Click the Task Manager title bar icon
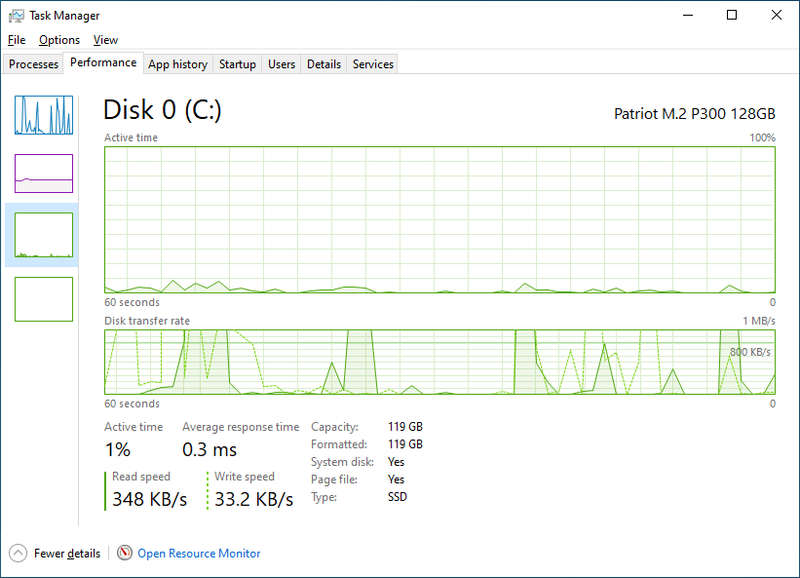 (17, 15)
